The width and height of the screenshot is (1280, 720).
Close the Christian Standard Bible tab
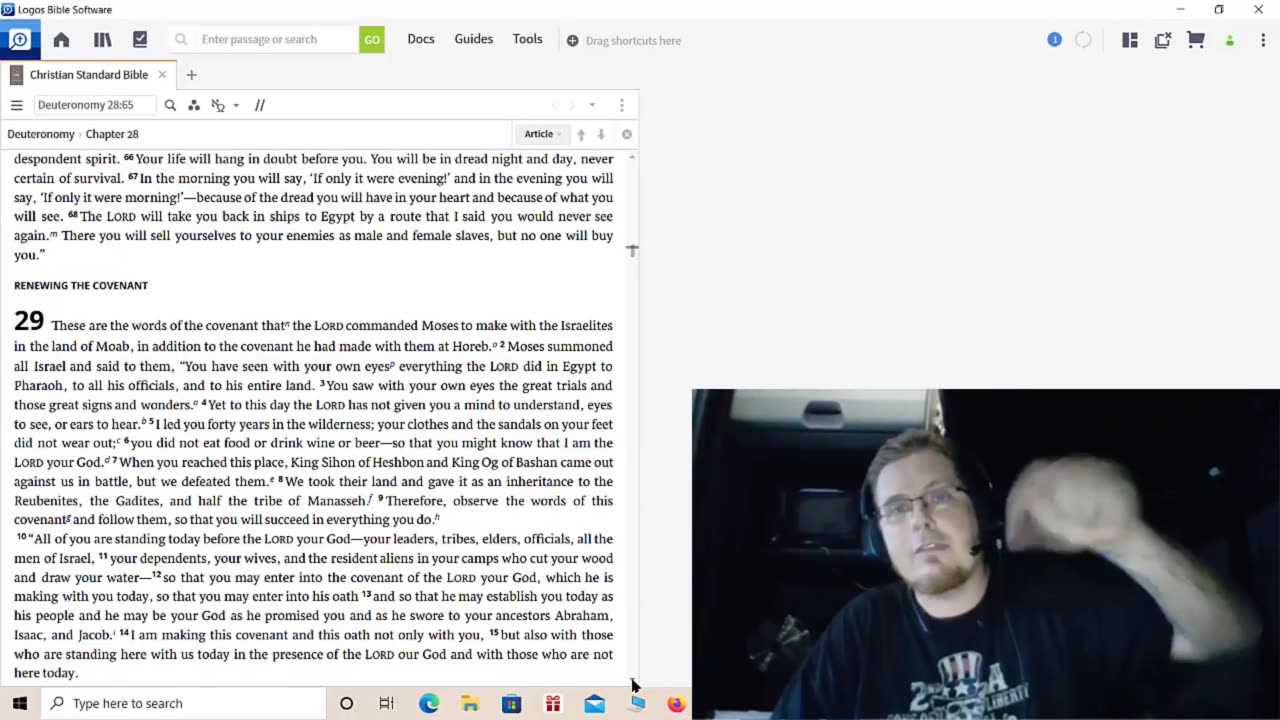point(162,75)
